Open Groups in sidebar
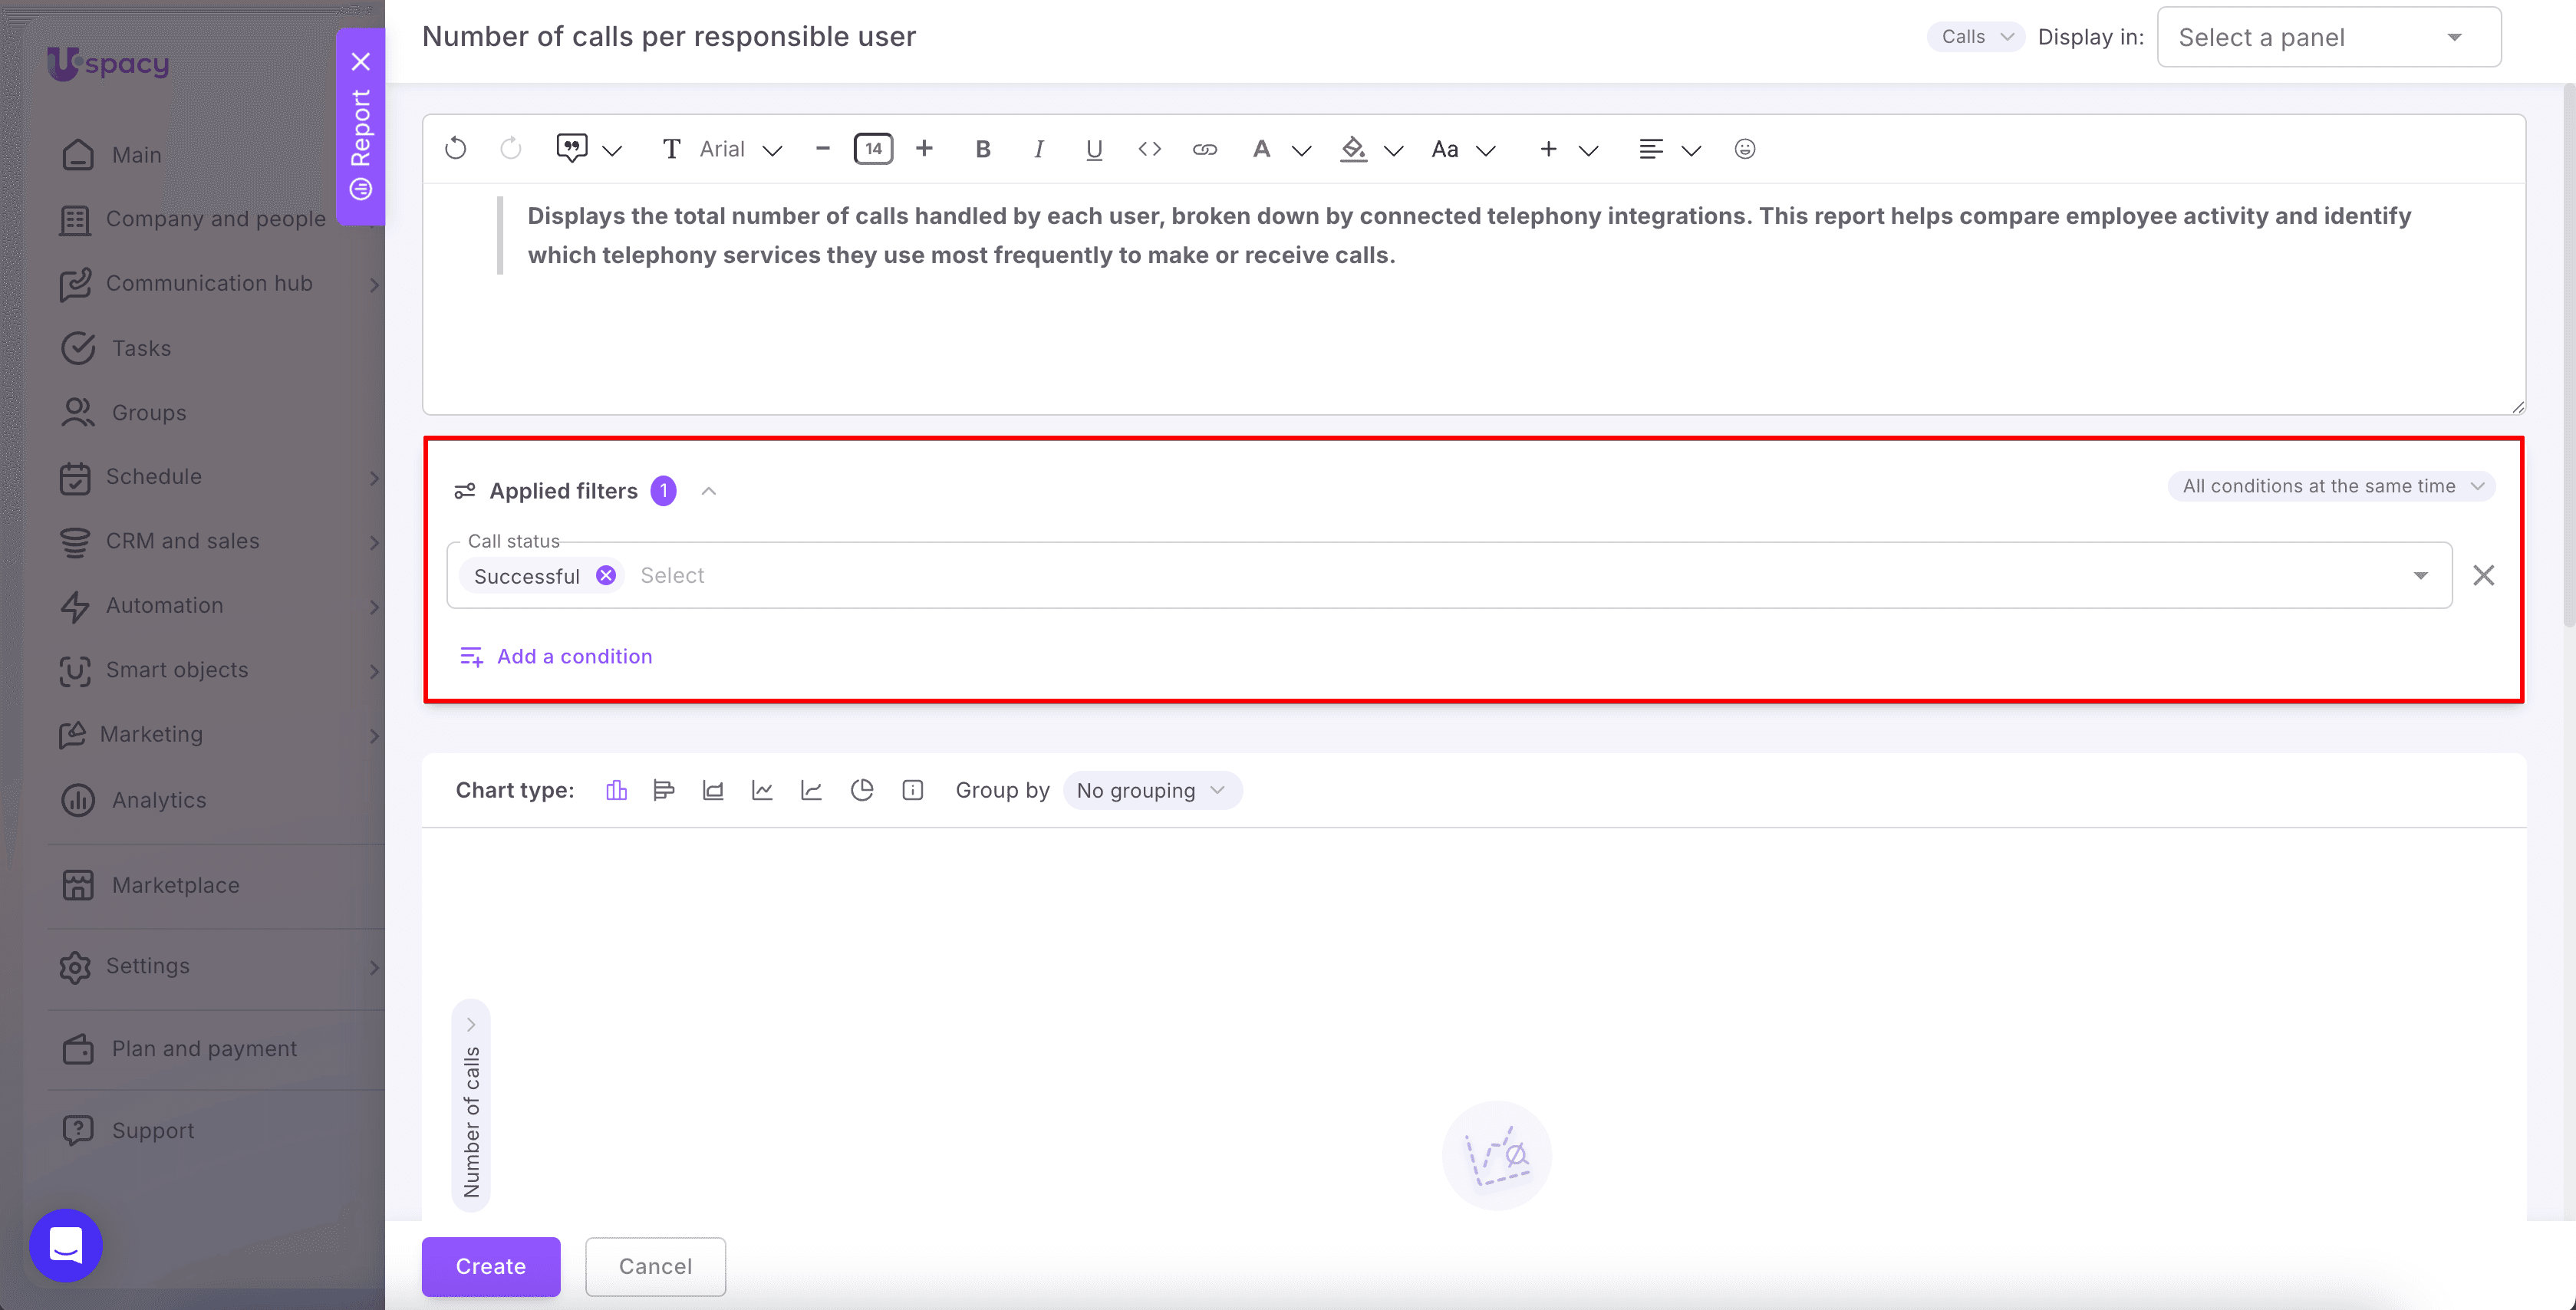The width and height of the screenshot is (2576, 1310). point(149,412)
